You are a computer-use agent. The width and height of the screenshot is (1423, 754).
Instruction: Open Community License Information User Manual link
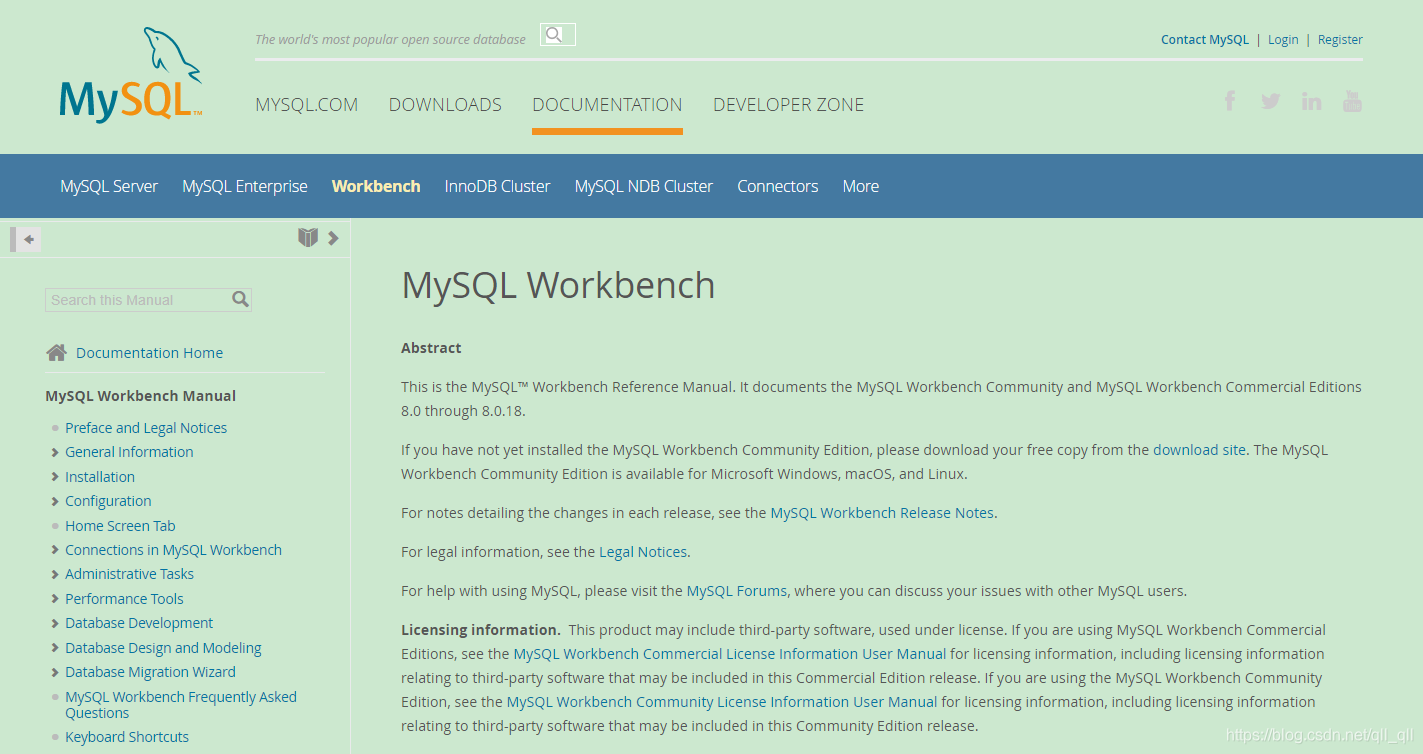pos(722,702)
